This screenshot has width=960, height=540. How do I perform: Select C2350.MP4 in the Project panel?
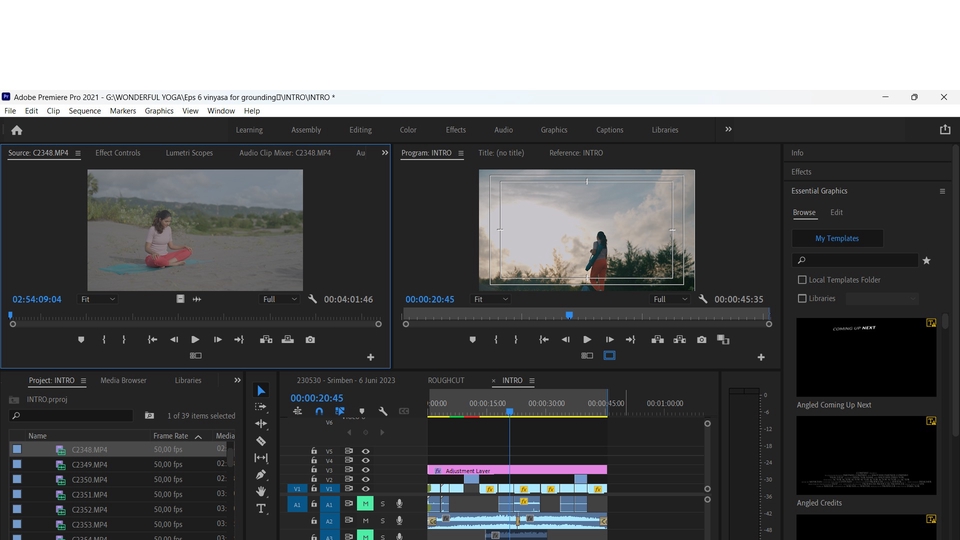coord(89,479)
